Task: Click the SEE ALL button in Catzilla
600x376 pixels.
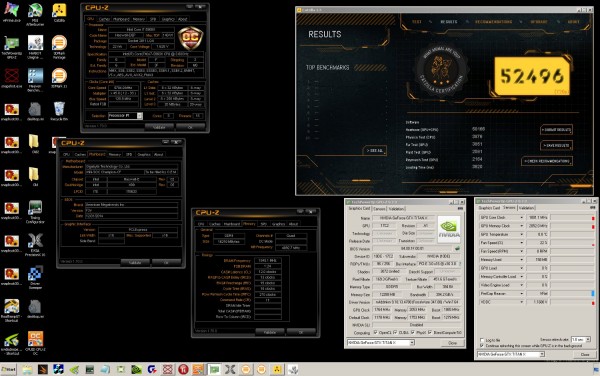Action: point(375,150)
